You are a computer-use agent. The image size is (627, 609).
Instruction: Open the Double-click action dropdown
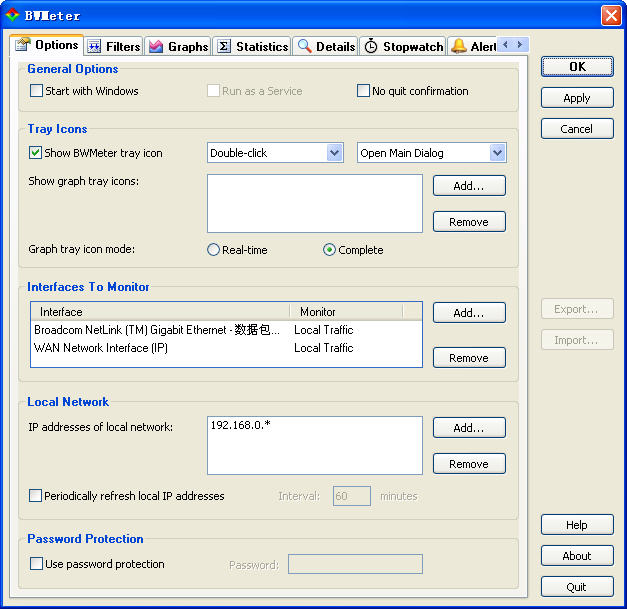(334, 153)
